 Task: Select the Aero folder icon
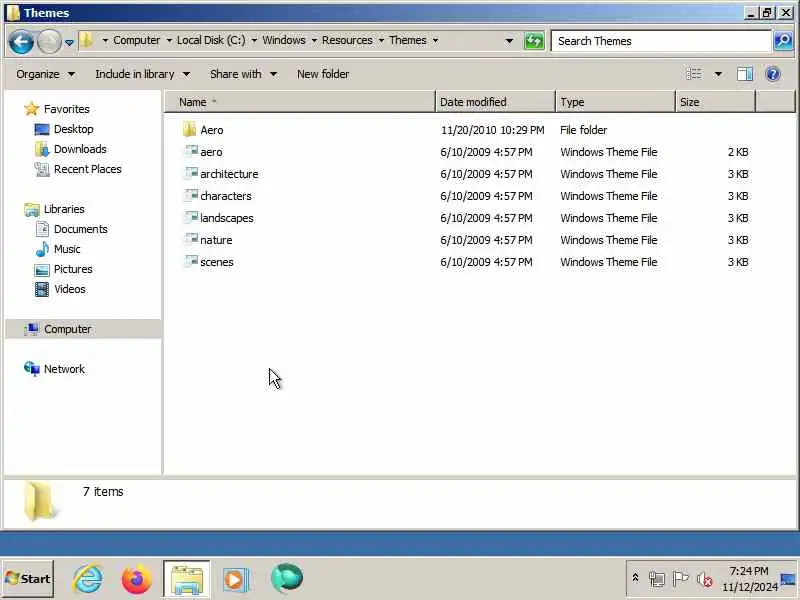189,130
